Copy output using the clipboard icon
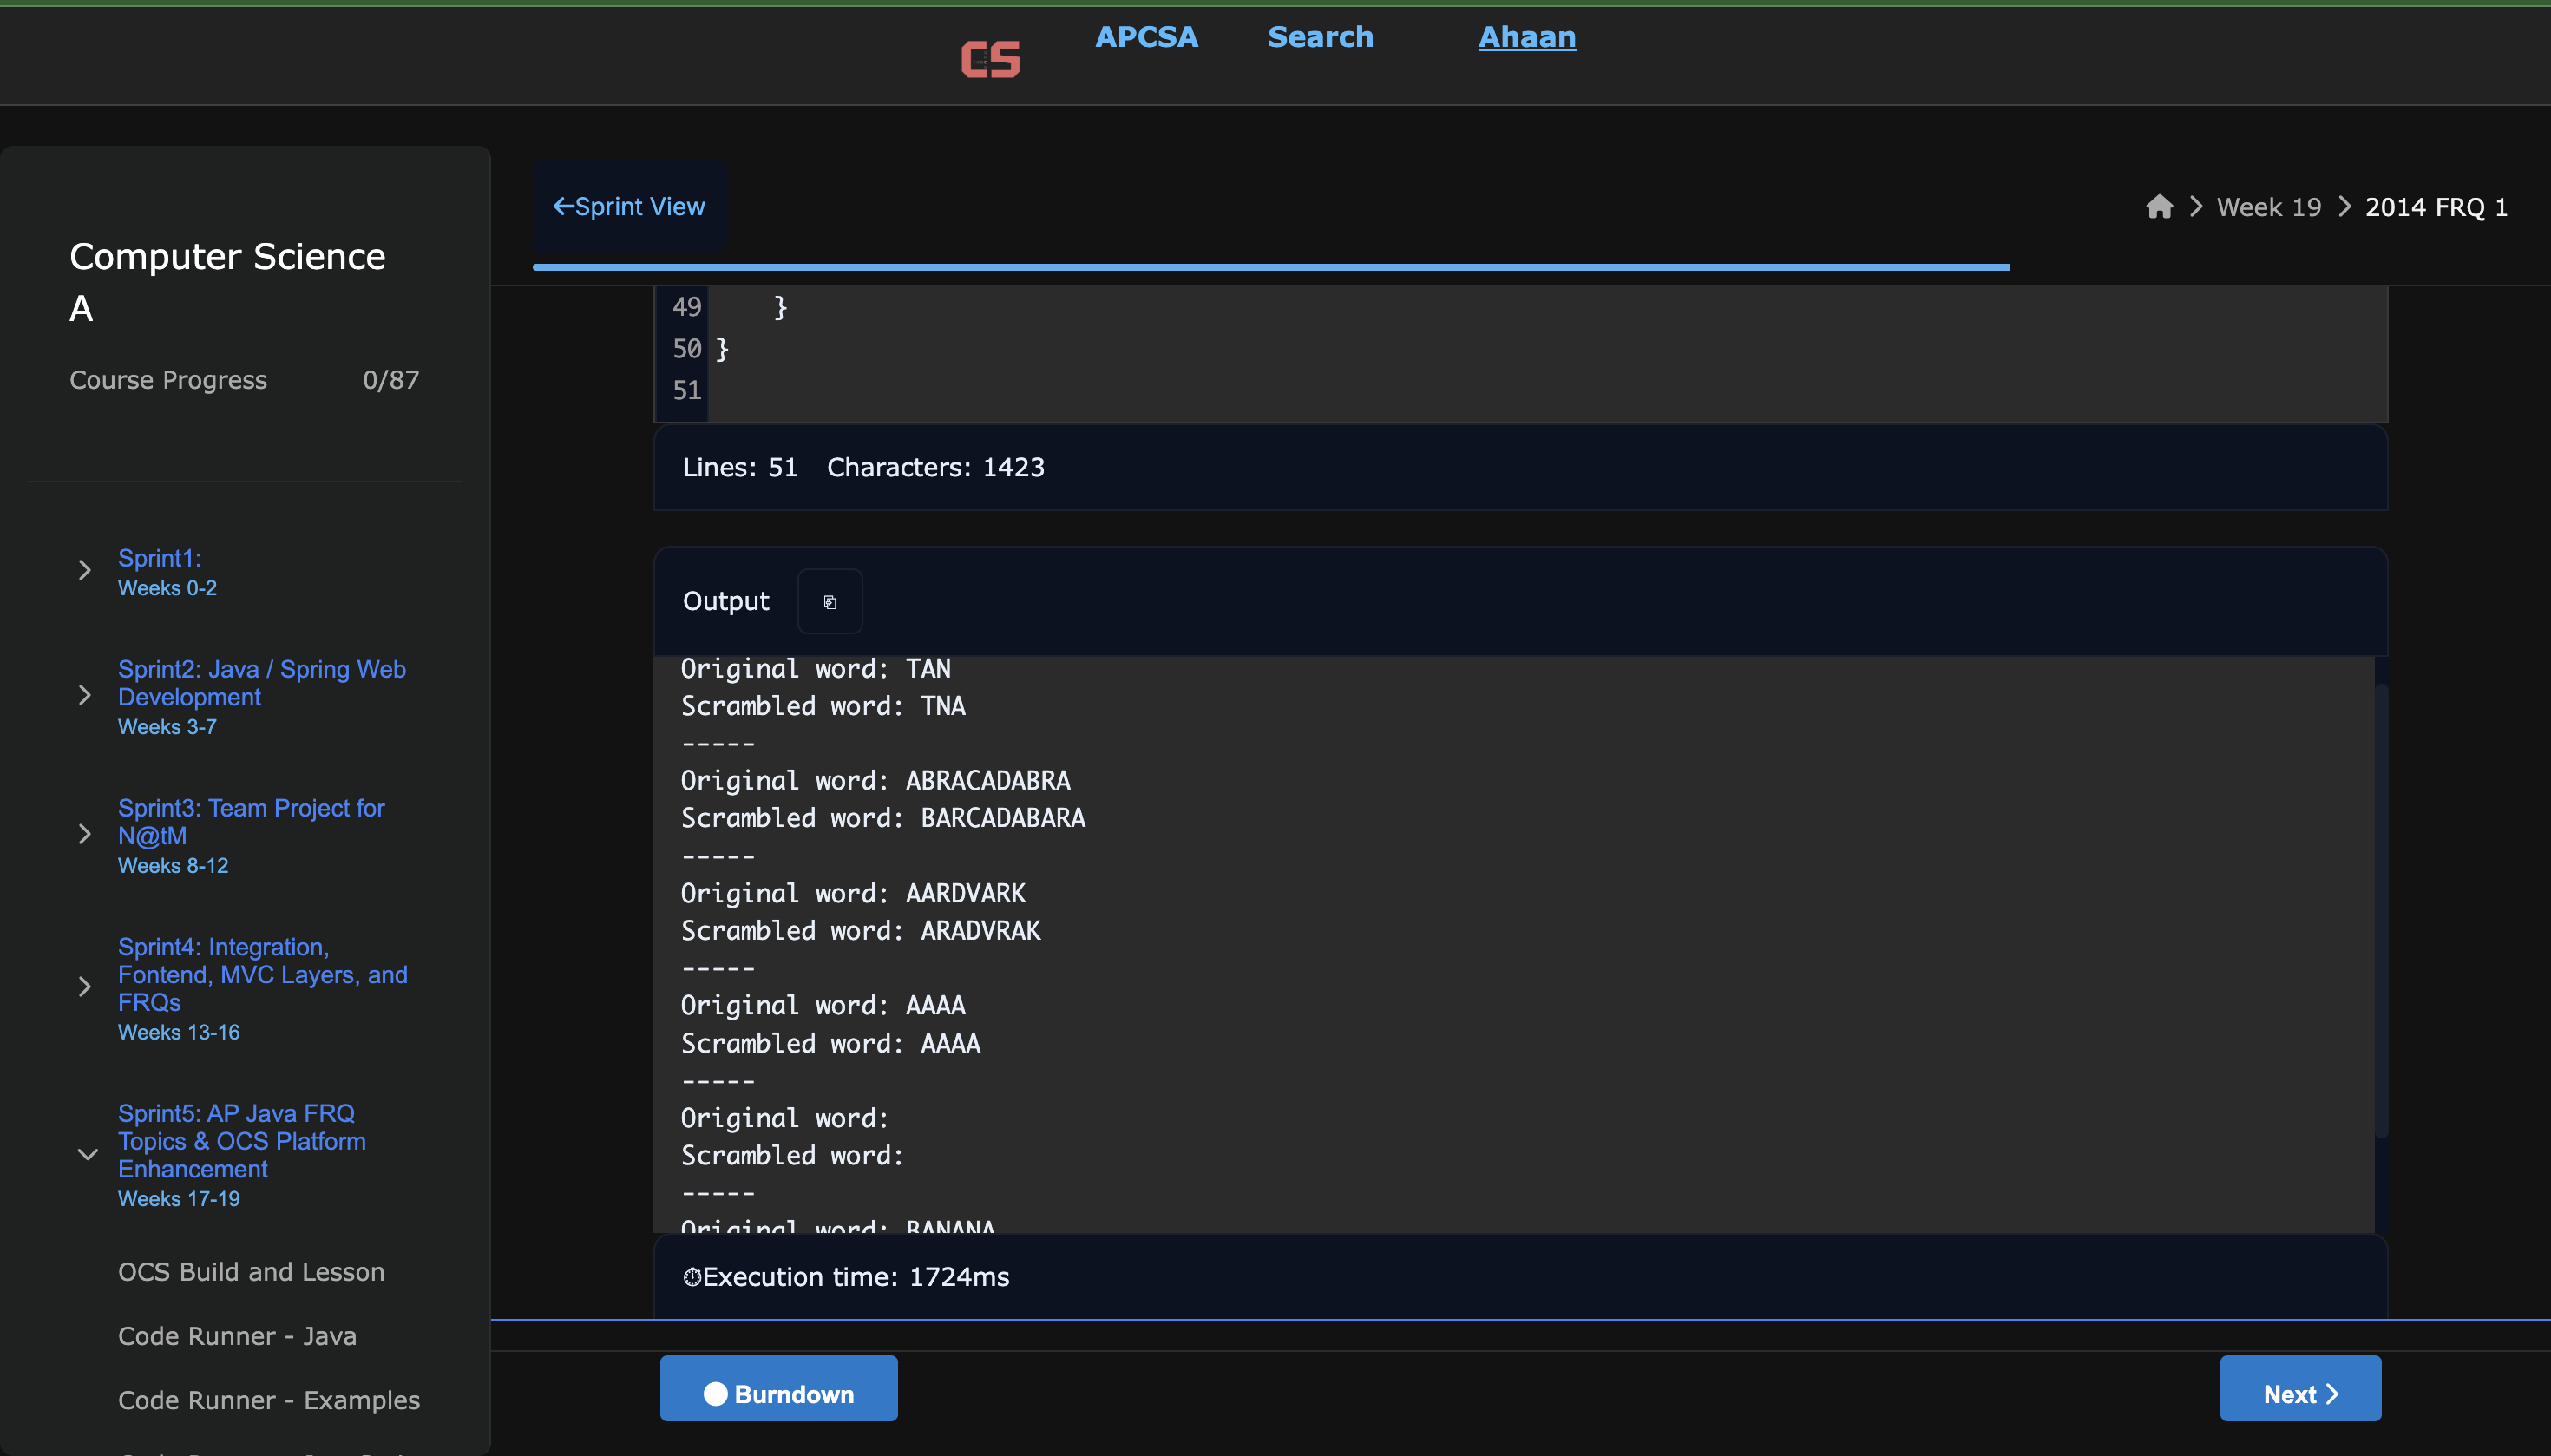This screenshot has height=1456, width=2551. pyautogui.click(x=829, y=602)
